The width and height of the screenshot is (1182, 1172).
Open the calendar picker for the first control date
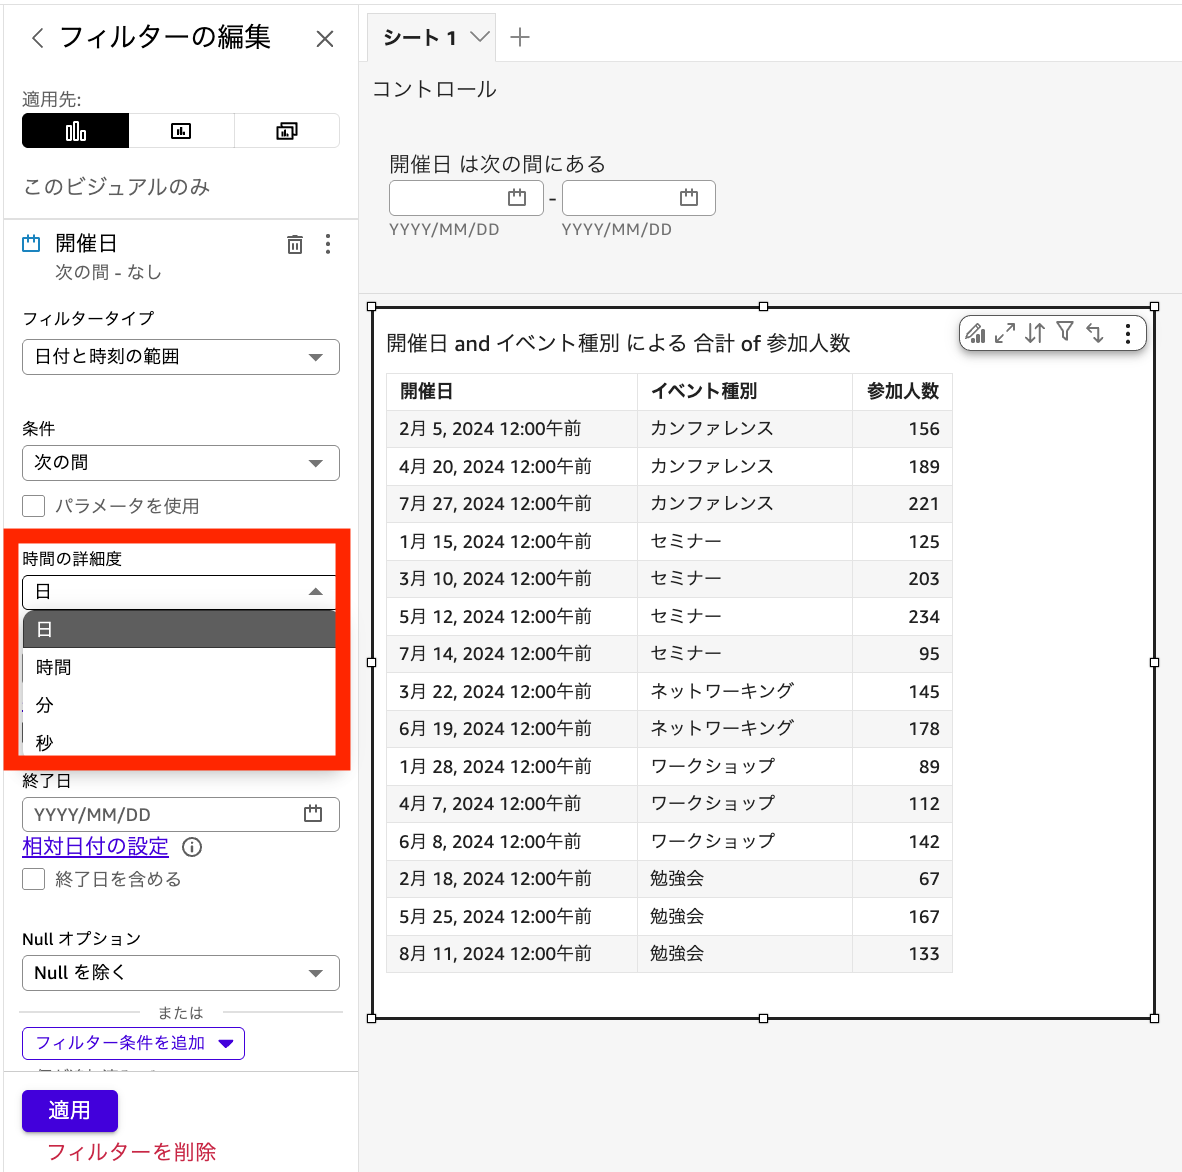(x=518, y=197)
